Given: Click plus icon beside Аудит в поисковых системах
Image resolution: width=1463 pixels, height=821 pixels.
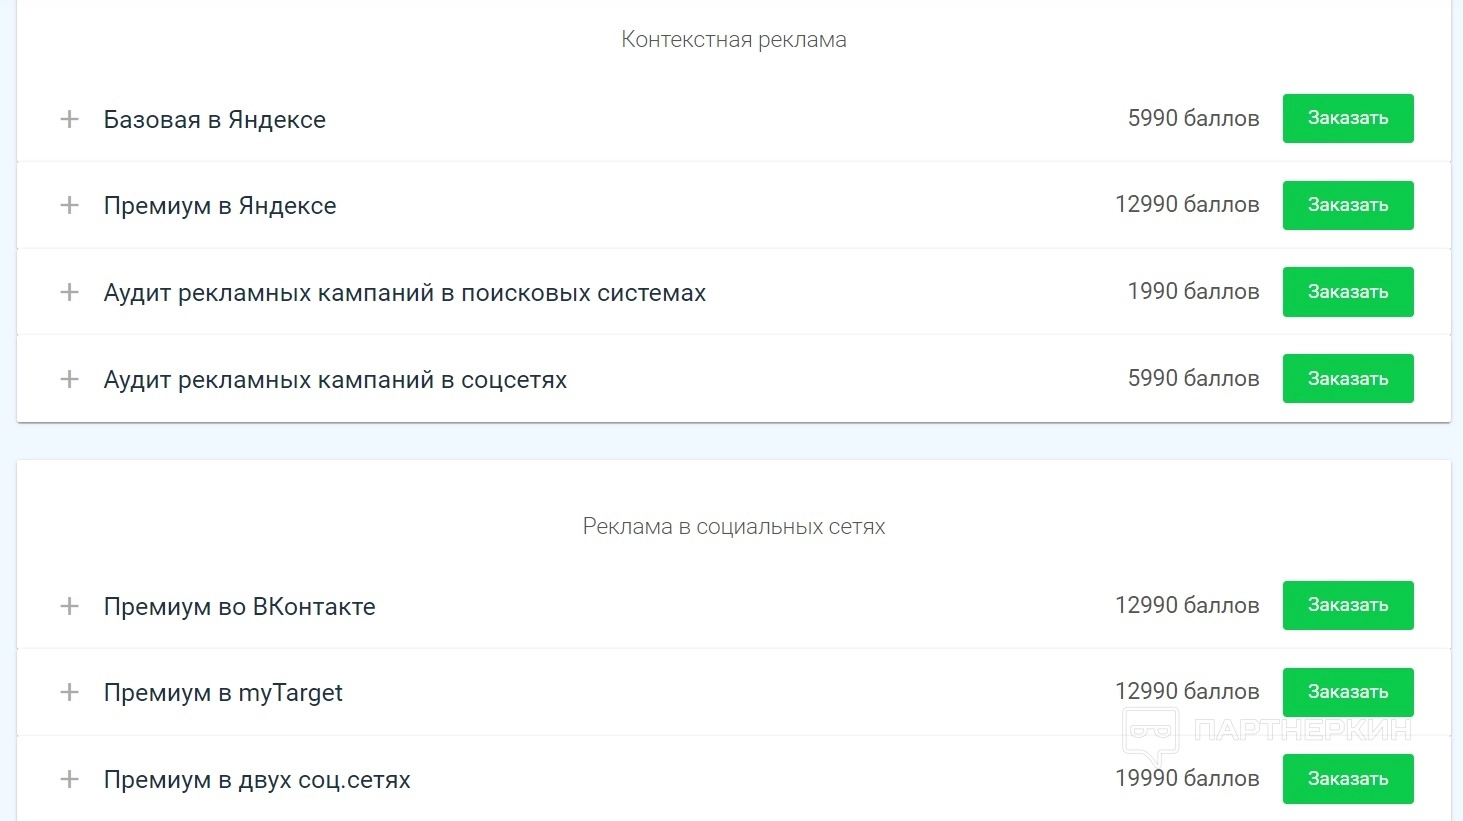Looking at the screenshot, I should click(x=69, y=292).
